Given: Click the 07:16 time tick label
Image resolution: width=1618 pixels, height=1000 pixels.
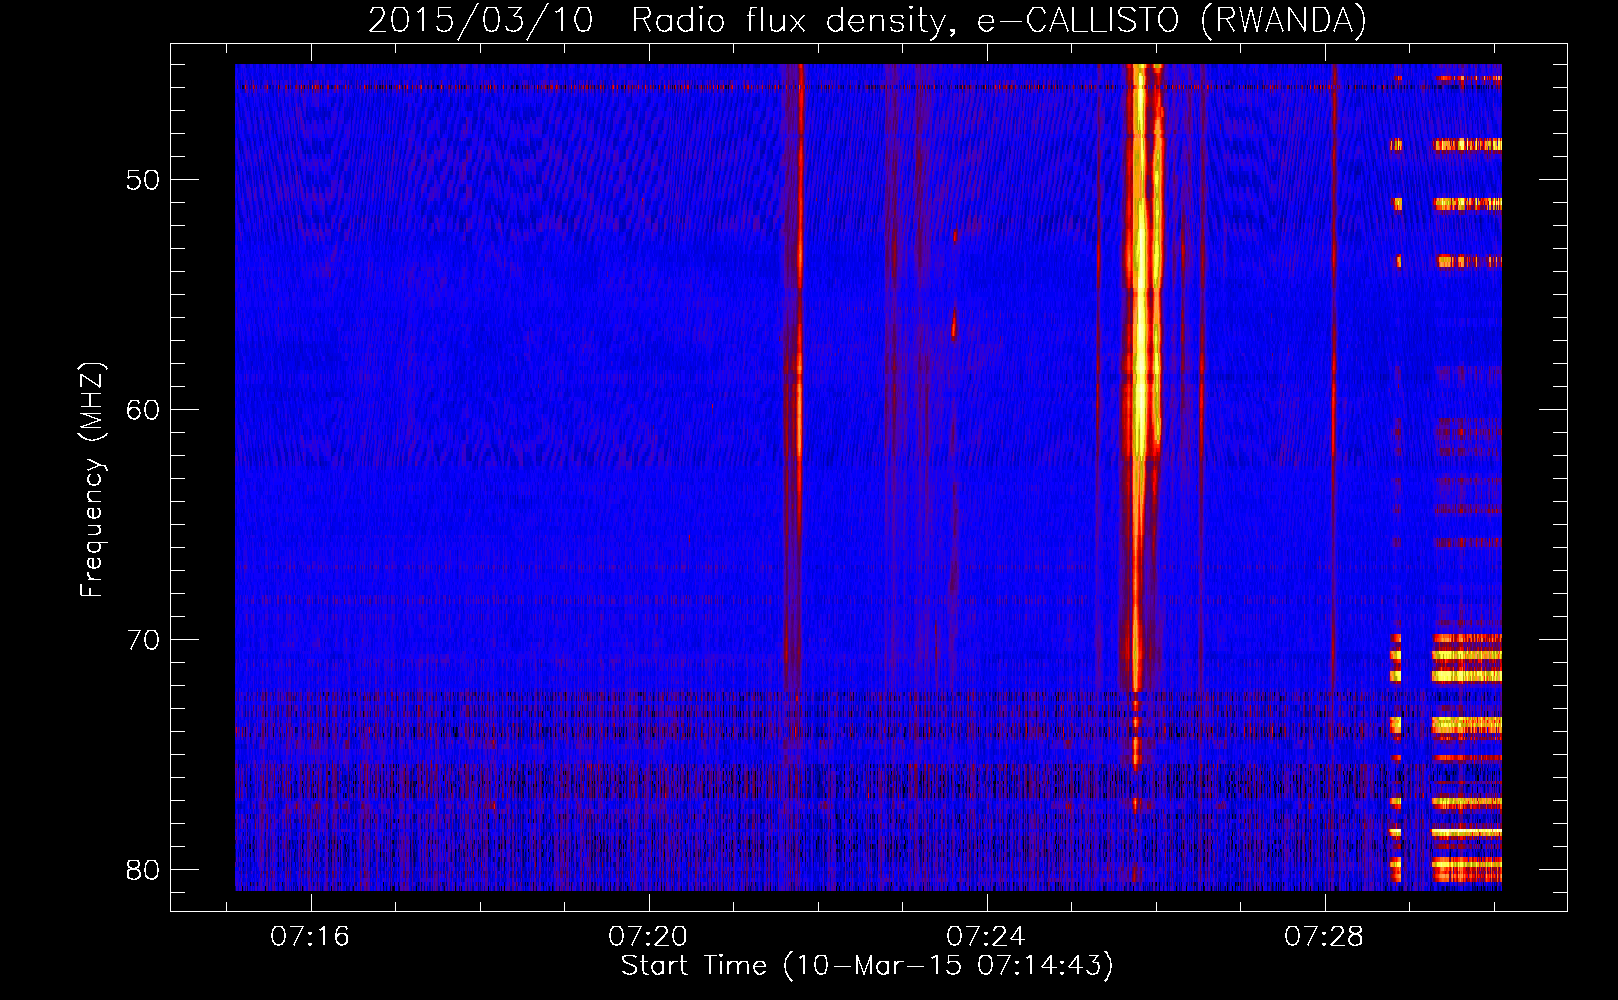Looking at the screenshot, I should [x=310, y=937].
